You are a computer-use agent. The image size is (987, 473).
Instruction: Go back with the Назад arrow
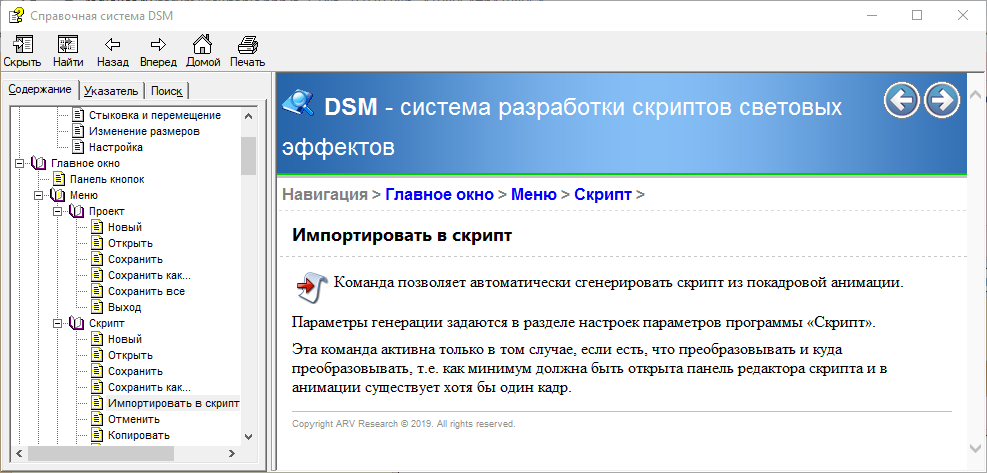[x=113, y=51]
